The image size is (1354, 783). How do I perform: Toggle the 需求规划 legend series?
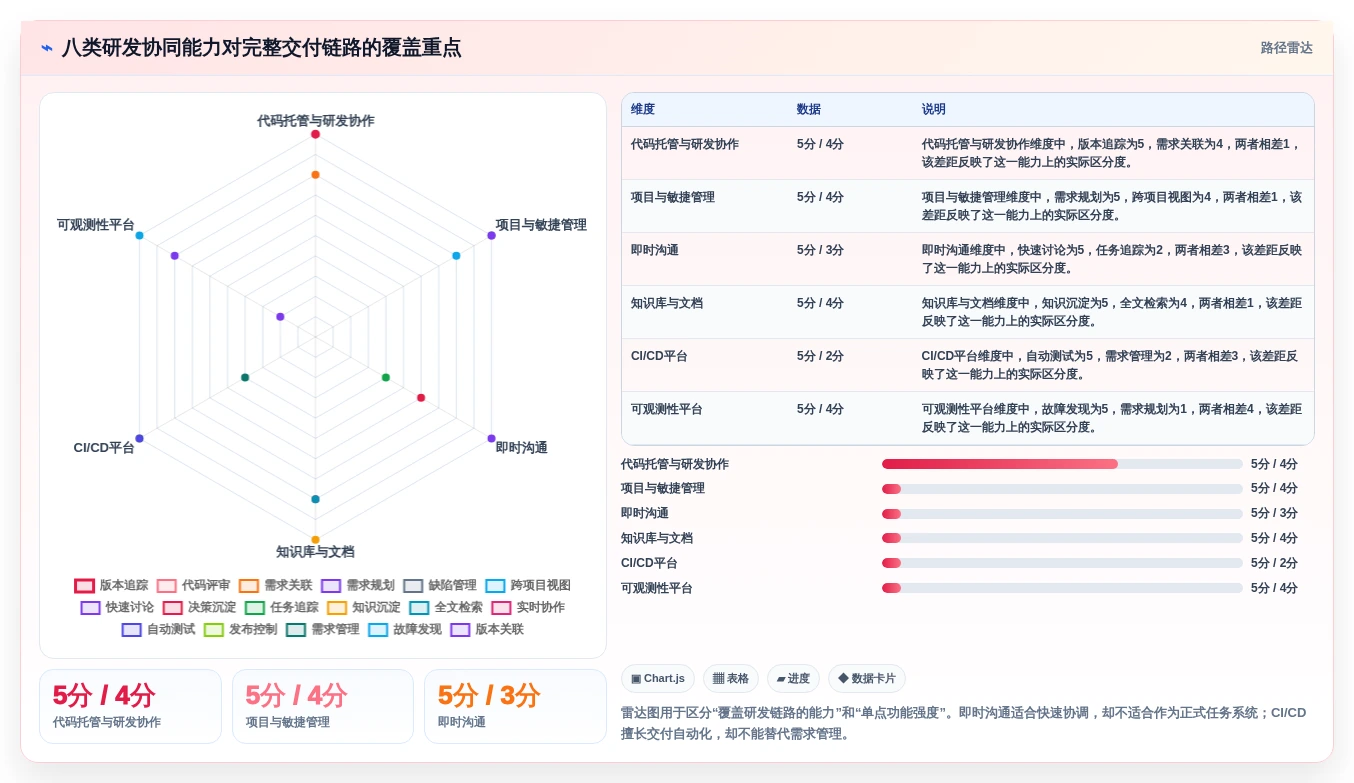click(358, 586)
